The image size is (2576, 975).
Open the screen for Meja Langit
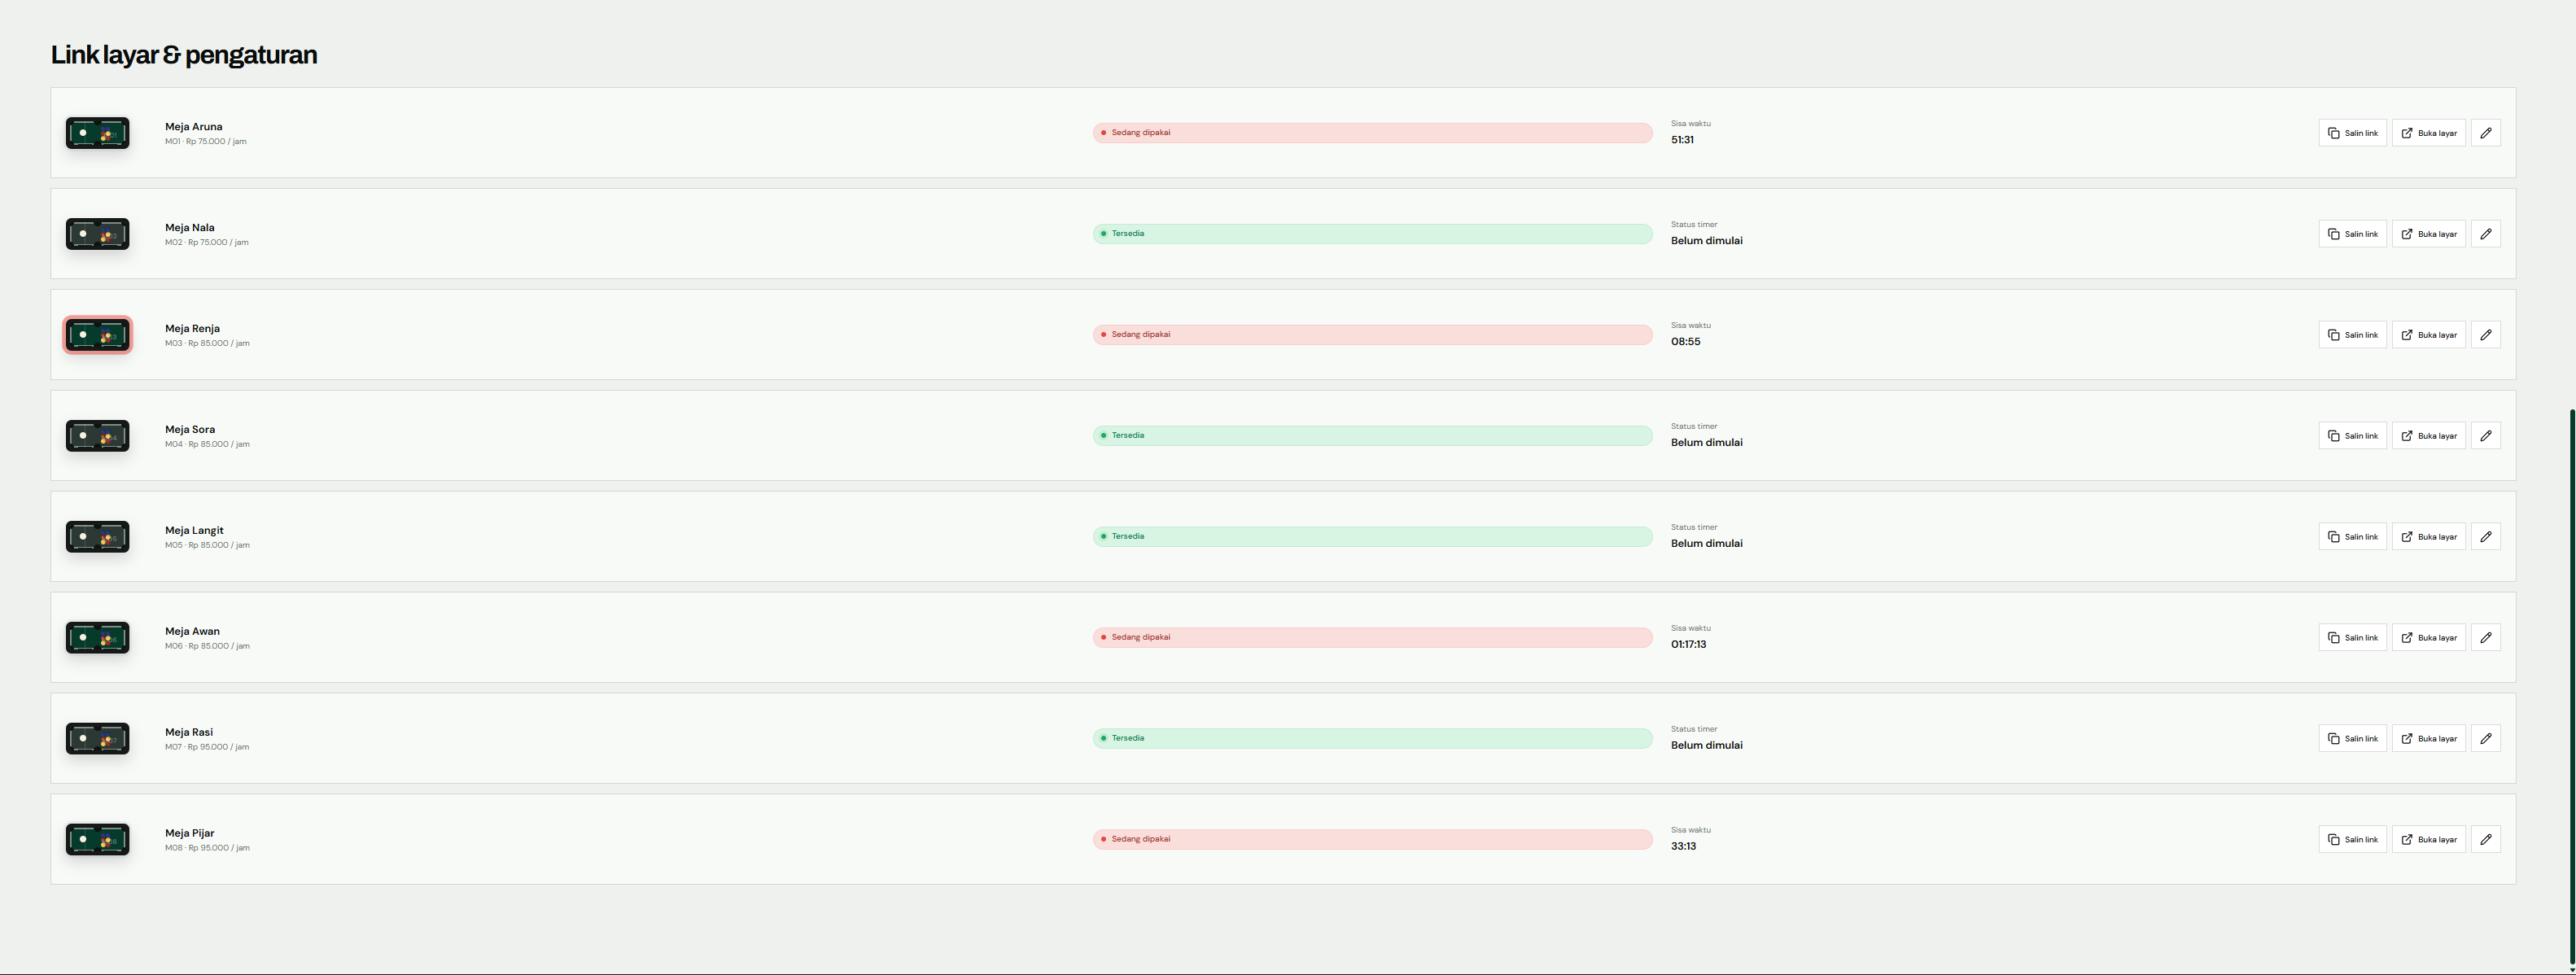(x=2428, y=537)
